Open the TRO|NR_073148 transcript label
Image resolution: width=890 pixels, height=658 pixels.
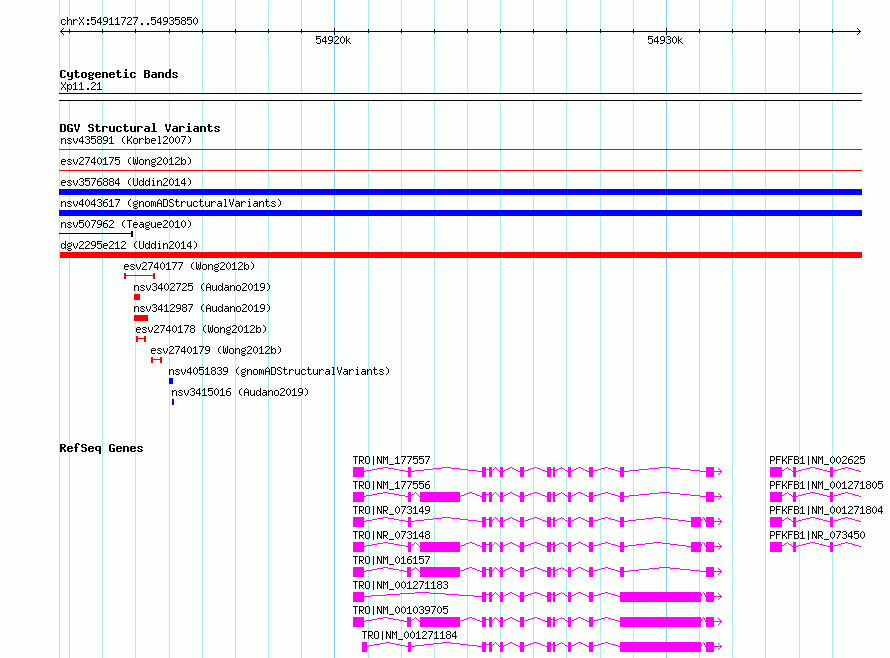point(392,535)
